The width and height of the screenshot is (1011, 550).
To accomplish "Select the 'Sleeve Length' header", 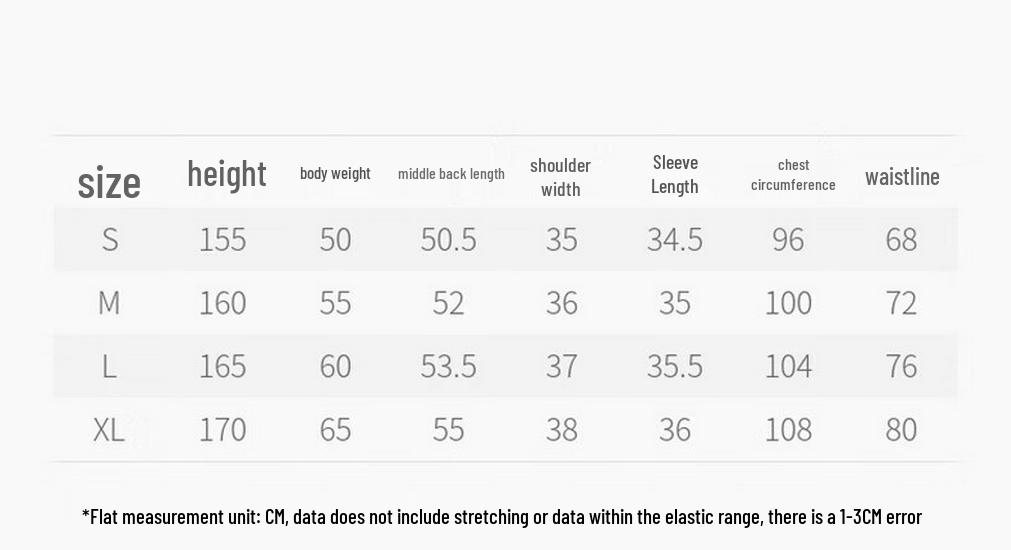I will pyautogui.click(x=674, y=174).
